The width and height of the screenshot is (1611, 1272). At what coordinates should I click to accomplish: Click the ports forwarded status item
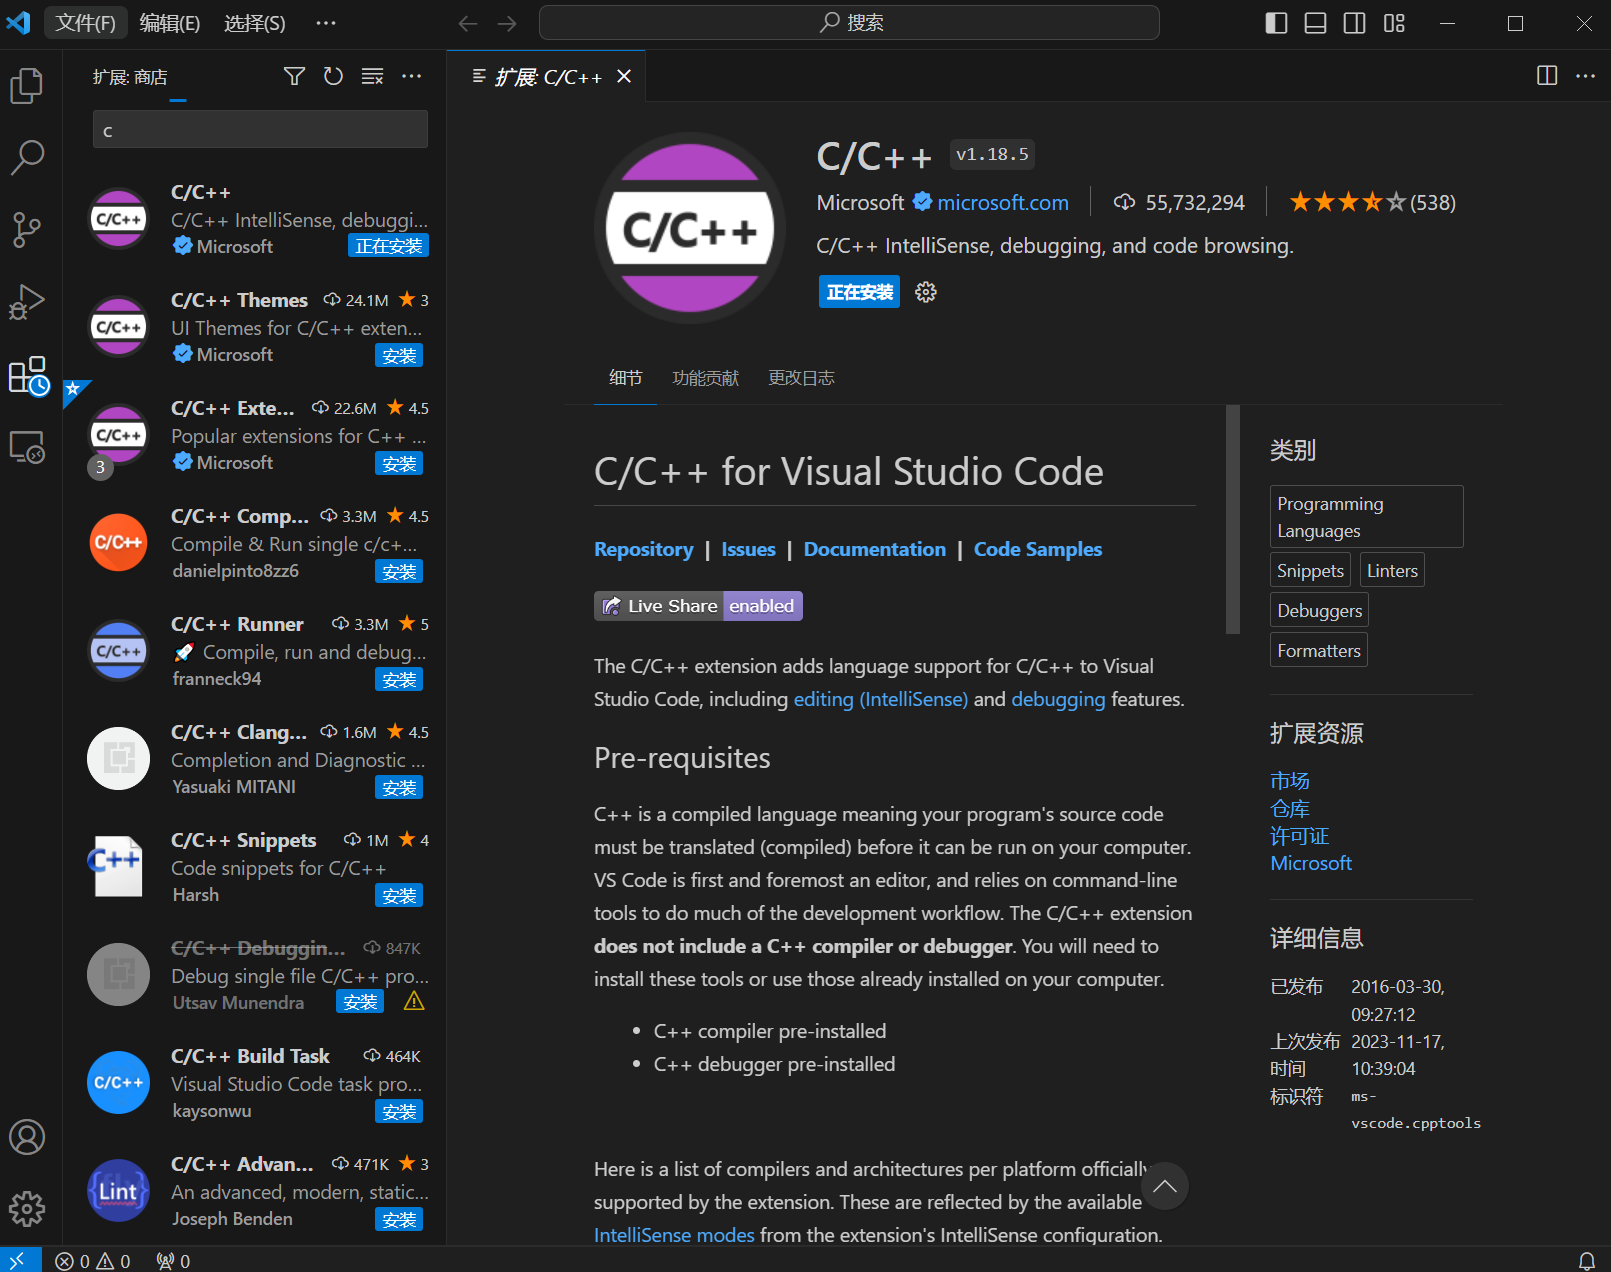coord(173,1261)
